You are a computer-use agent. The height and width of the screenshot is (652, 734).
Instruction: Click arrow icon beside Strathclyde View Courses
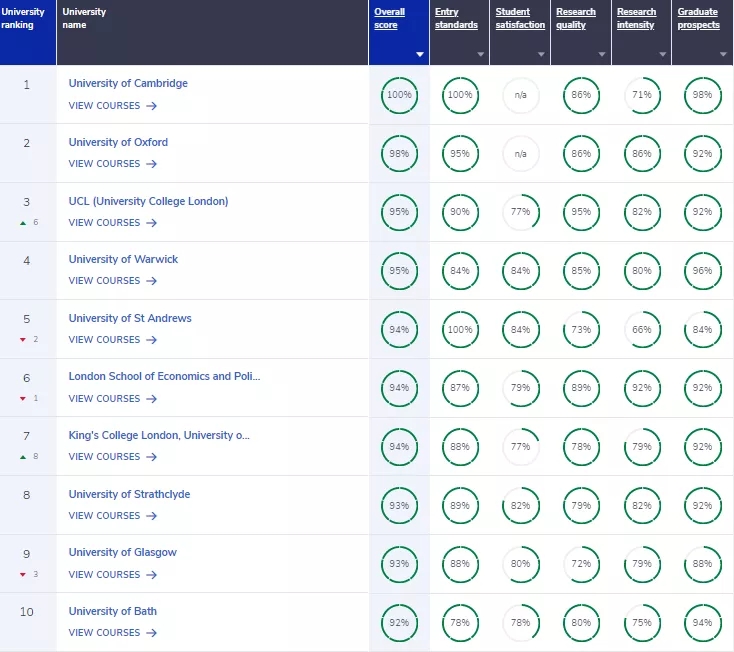click(x=151, y=516)
